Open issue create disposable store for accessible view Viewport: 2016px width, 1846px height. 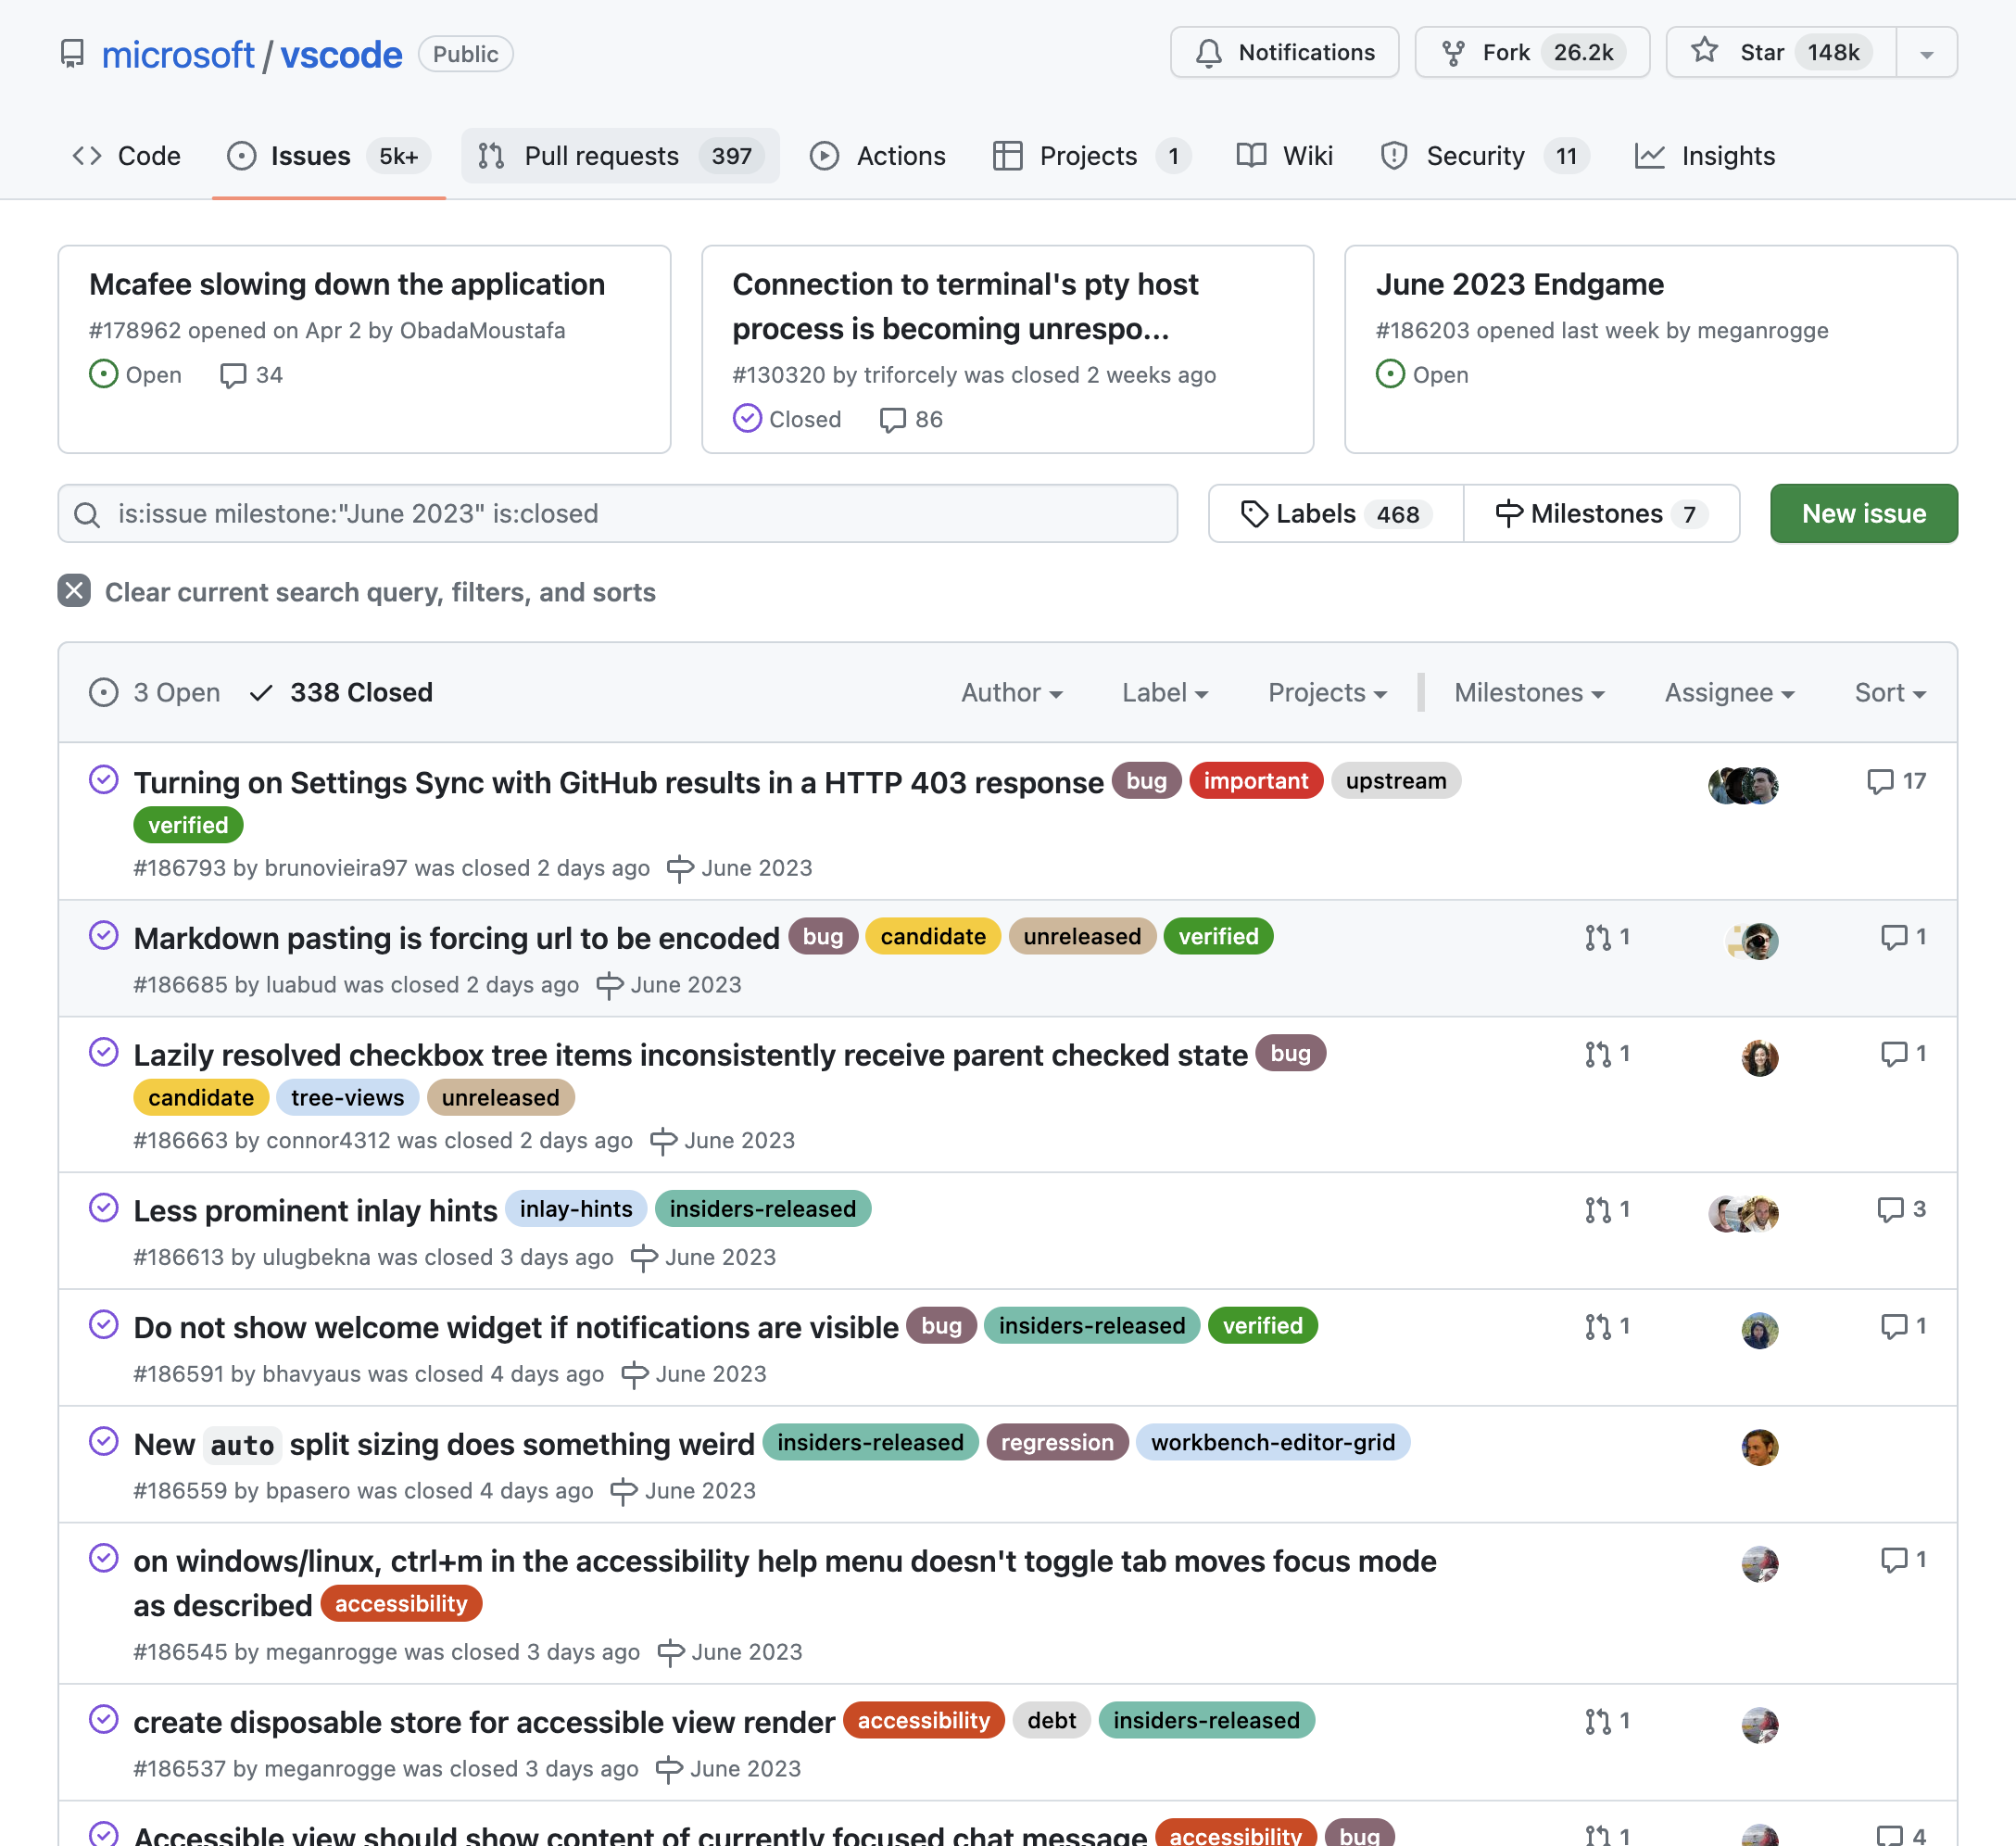(x=484, y=1722)
